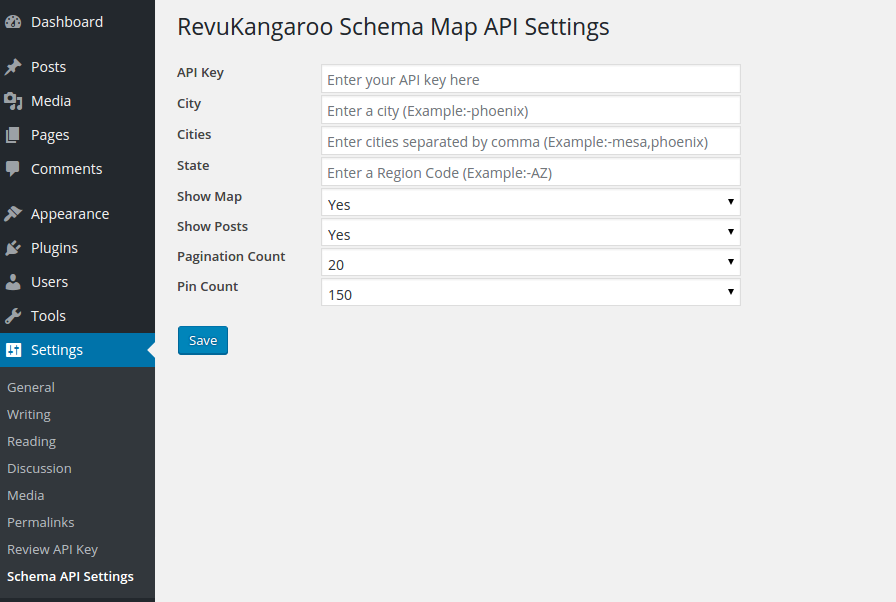Open Review API Key submenu link

click(52, 549)
